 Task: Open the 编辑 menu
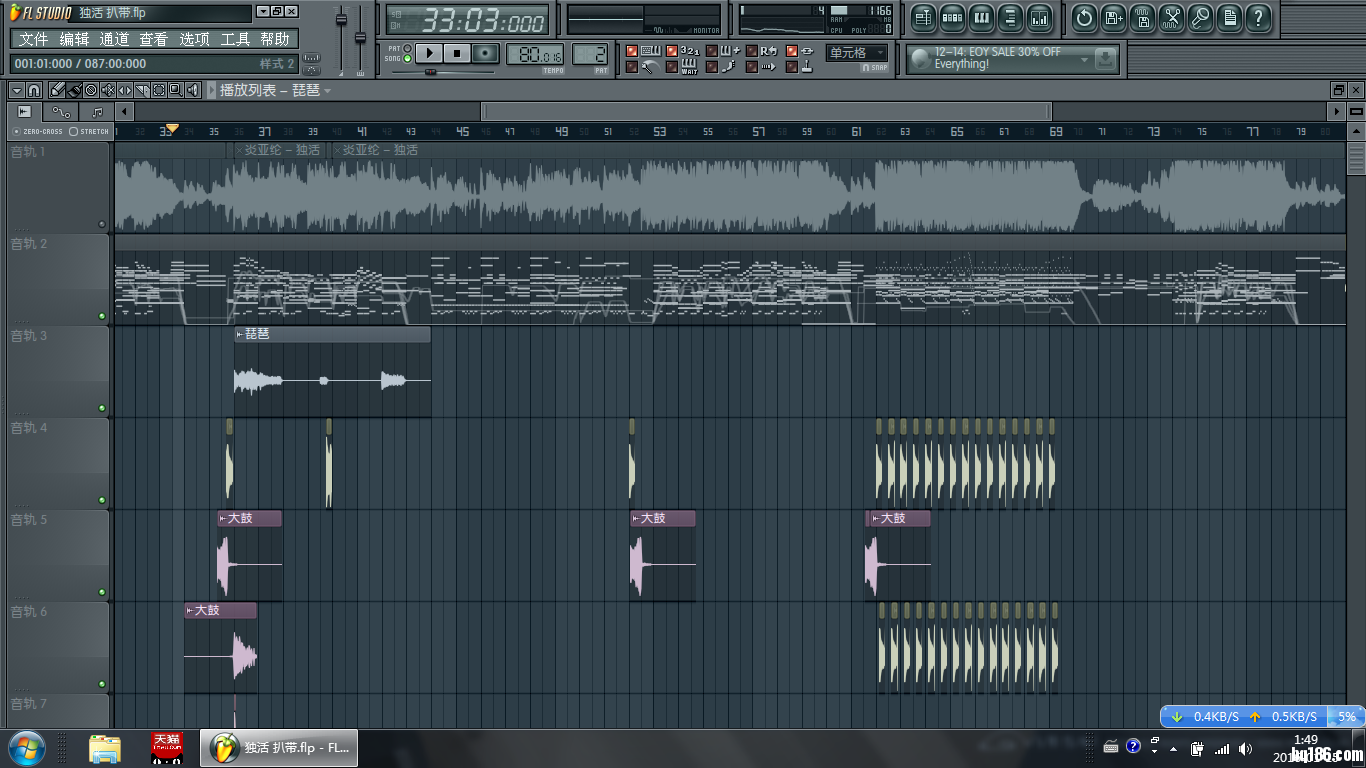point(74,39)
